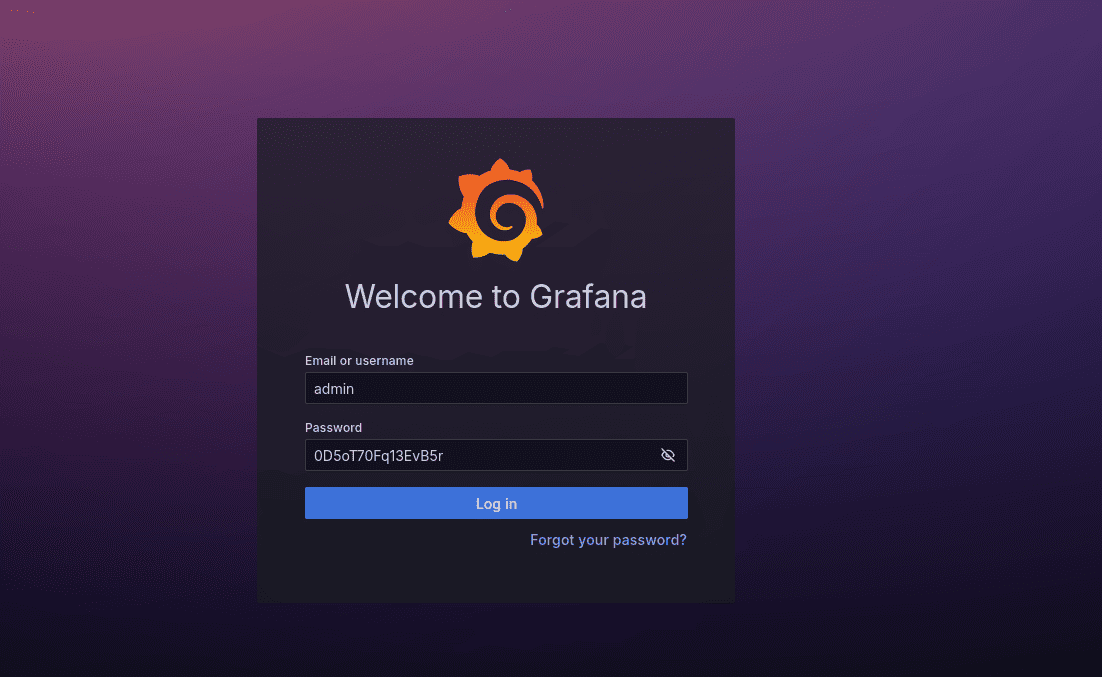The width and height of the screenshot is (1102, 677).
Task: Click the Email or username label
Action: coord(359,360)
